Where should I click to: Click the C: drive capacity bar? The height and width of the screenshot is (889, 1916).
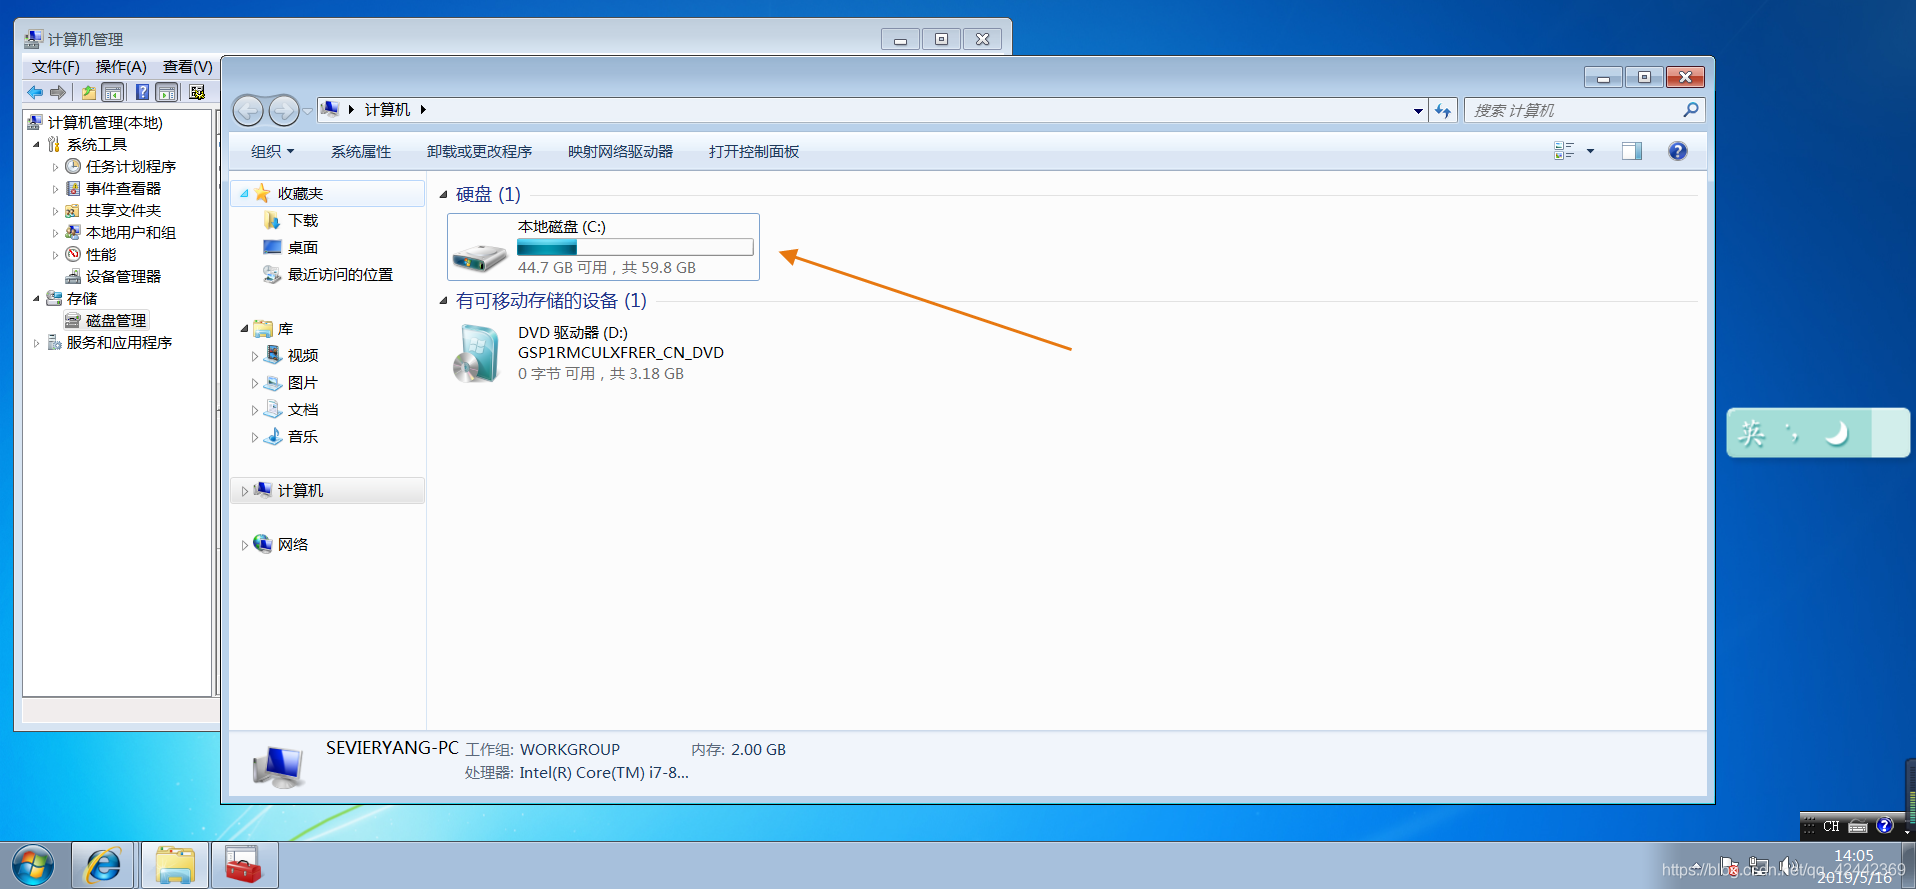[x=635, y=247]
